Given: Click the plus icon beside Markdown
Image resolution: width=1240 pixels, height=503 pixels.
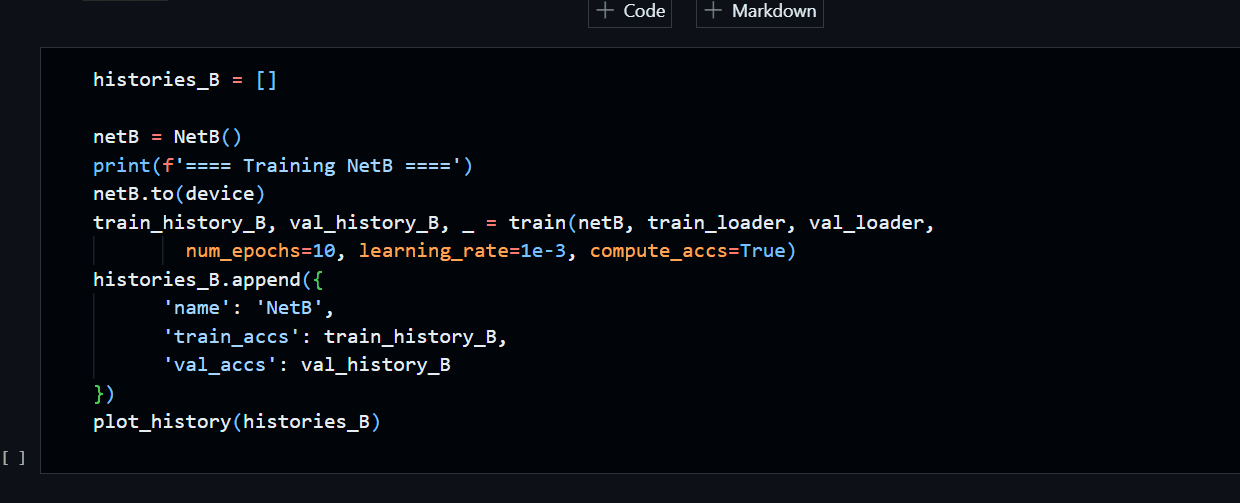Looking at the screenshot, I should click(x=712, y=11).
